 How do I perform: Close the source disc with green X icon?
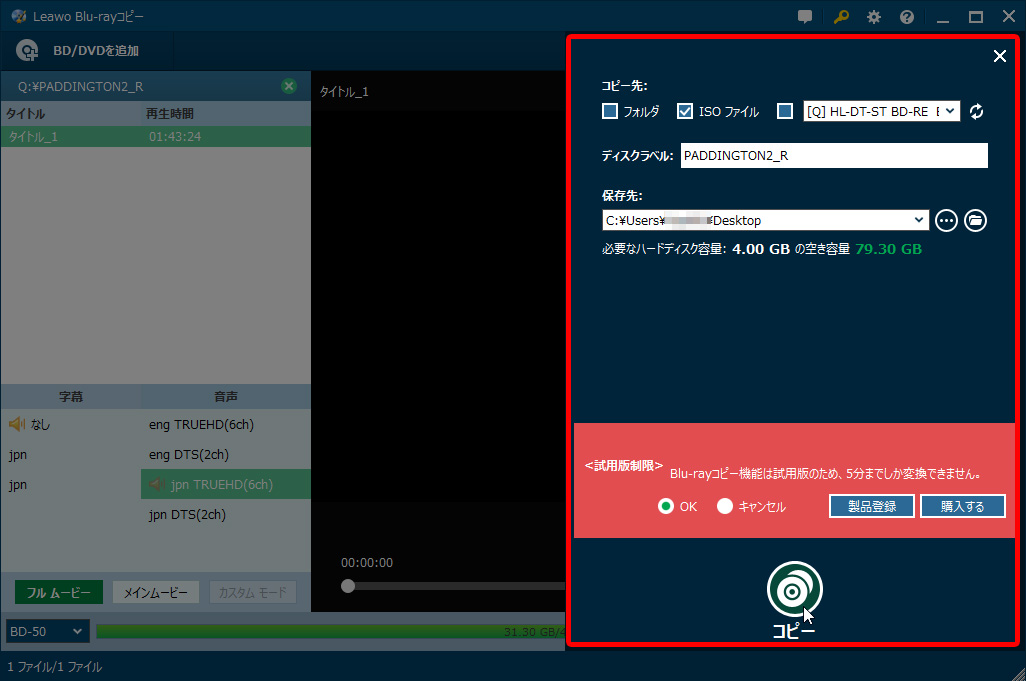pyautogui.click(x=289, y=86)
